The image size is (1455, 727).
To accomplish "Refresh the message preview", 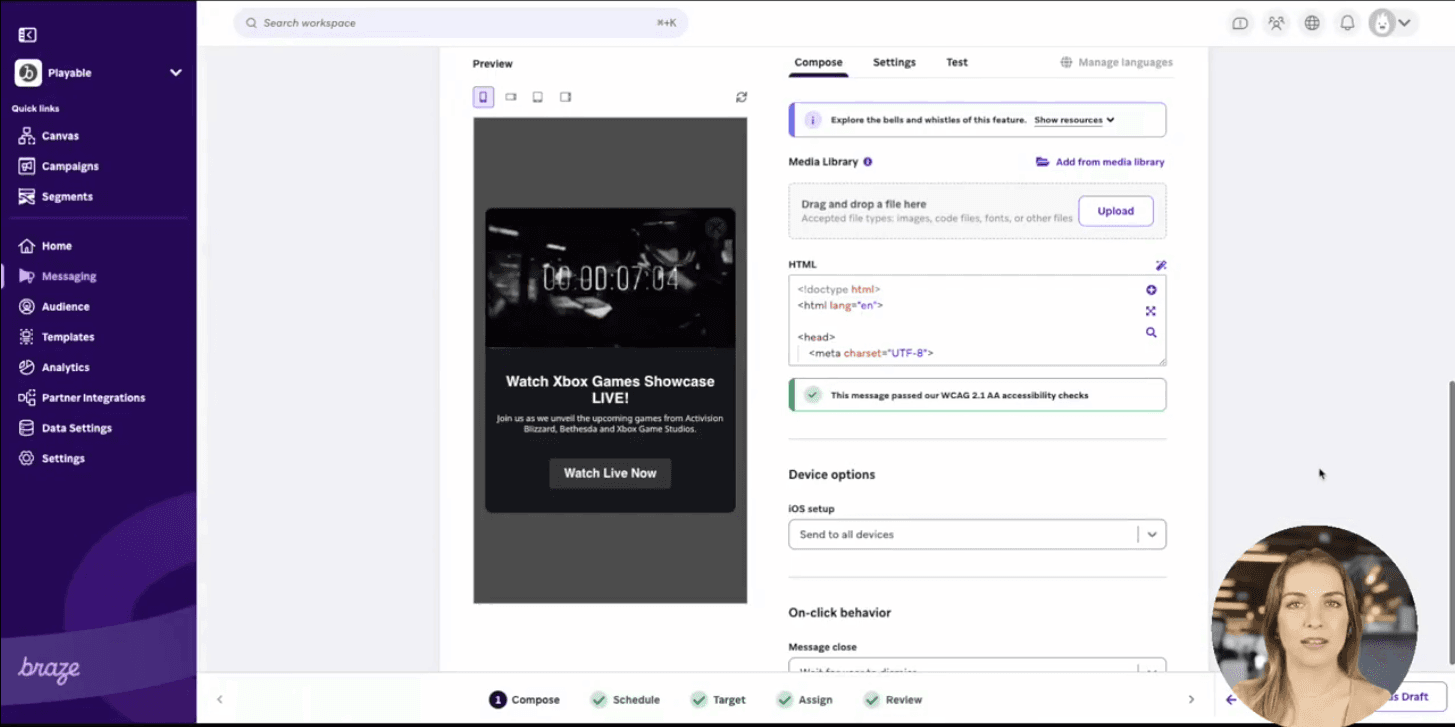I will click(x=741, y=97).
